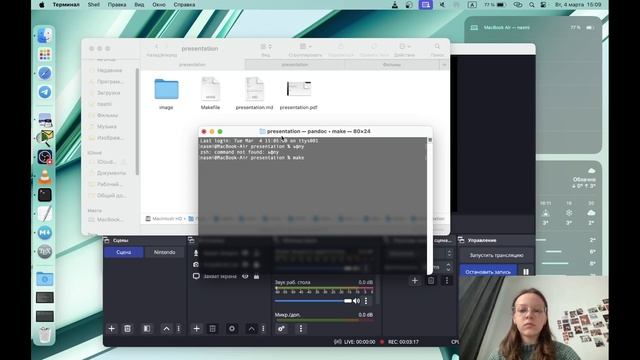Screen dimensions: 640x360
Task: Move scene up with arrow icon
Action: (x=167, y=329)
